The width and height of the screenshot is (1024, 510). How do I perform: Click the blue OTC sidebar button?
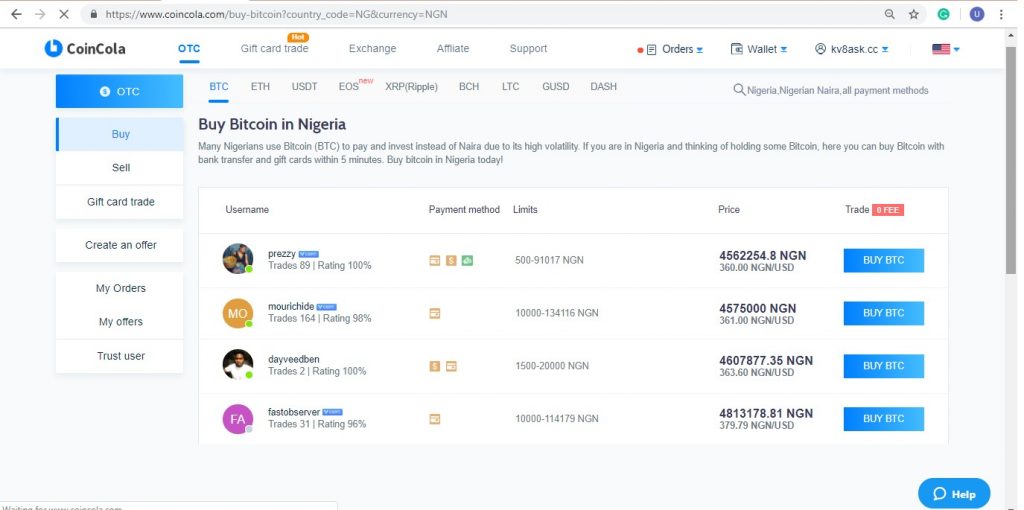pos(120,91)
